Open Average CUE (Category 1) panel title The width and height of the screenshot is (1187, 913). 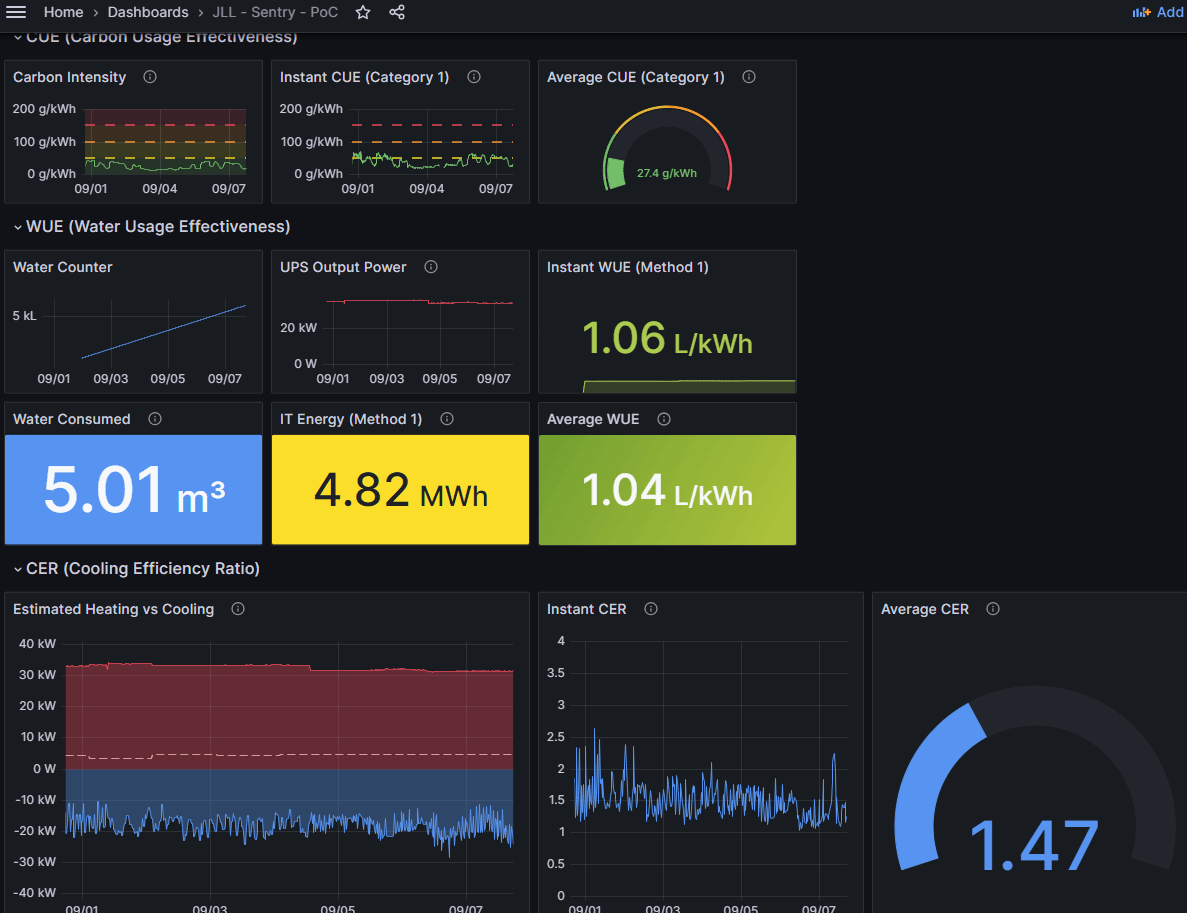click(636, 77)
